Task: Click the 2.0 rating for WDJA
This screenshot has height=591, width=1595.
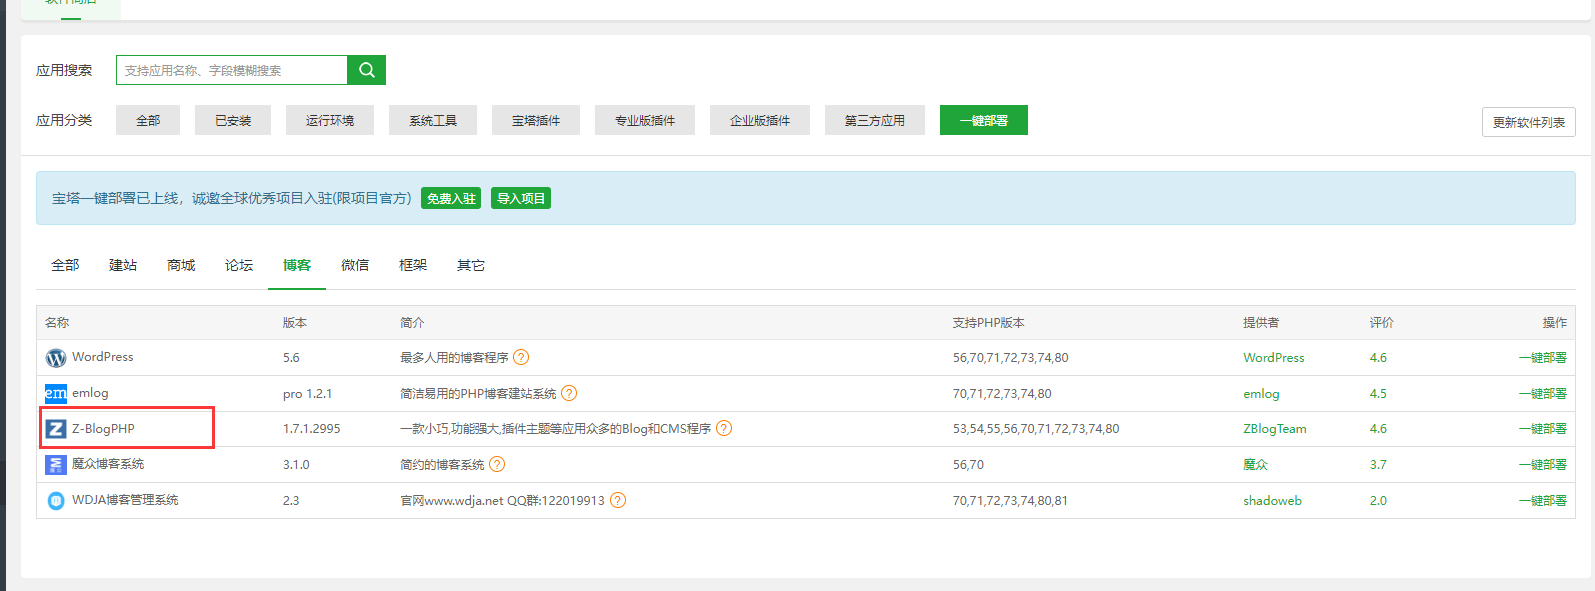Action: click(x=1378, y=500)
